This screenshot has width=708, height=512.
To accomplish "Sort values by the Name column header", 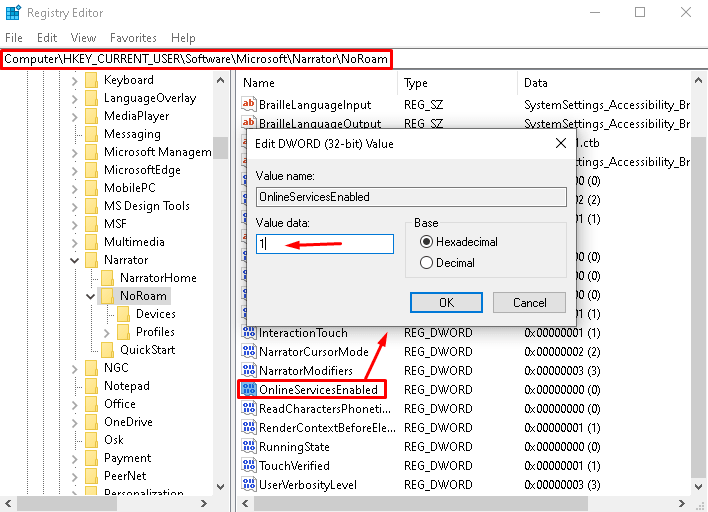I will [x=317, y=83].
